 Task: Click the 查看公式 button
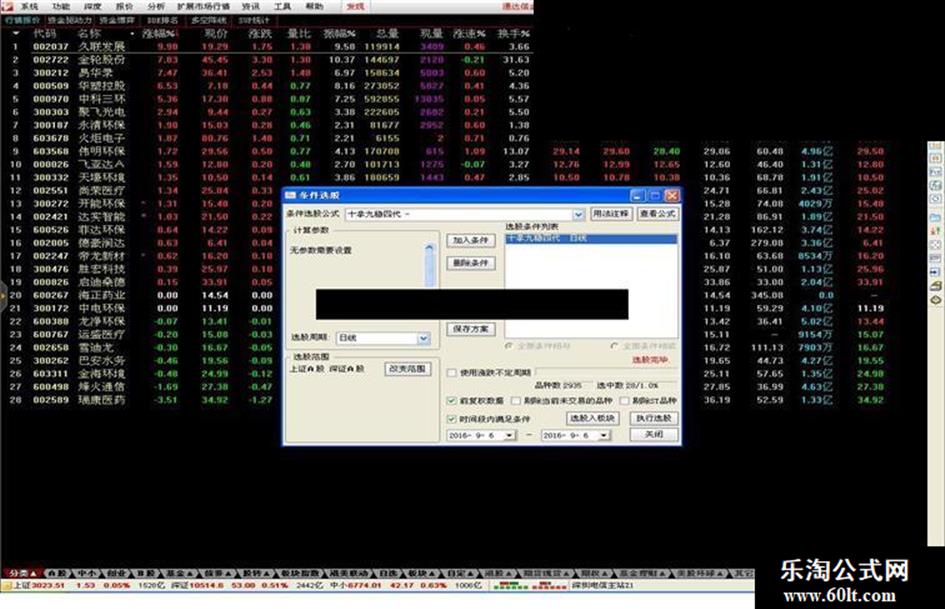point(658,213)
